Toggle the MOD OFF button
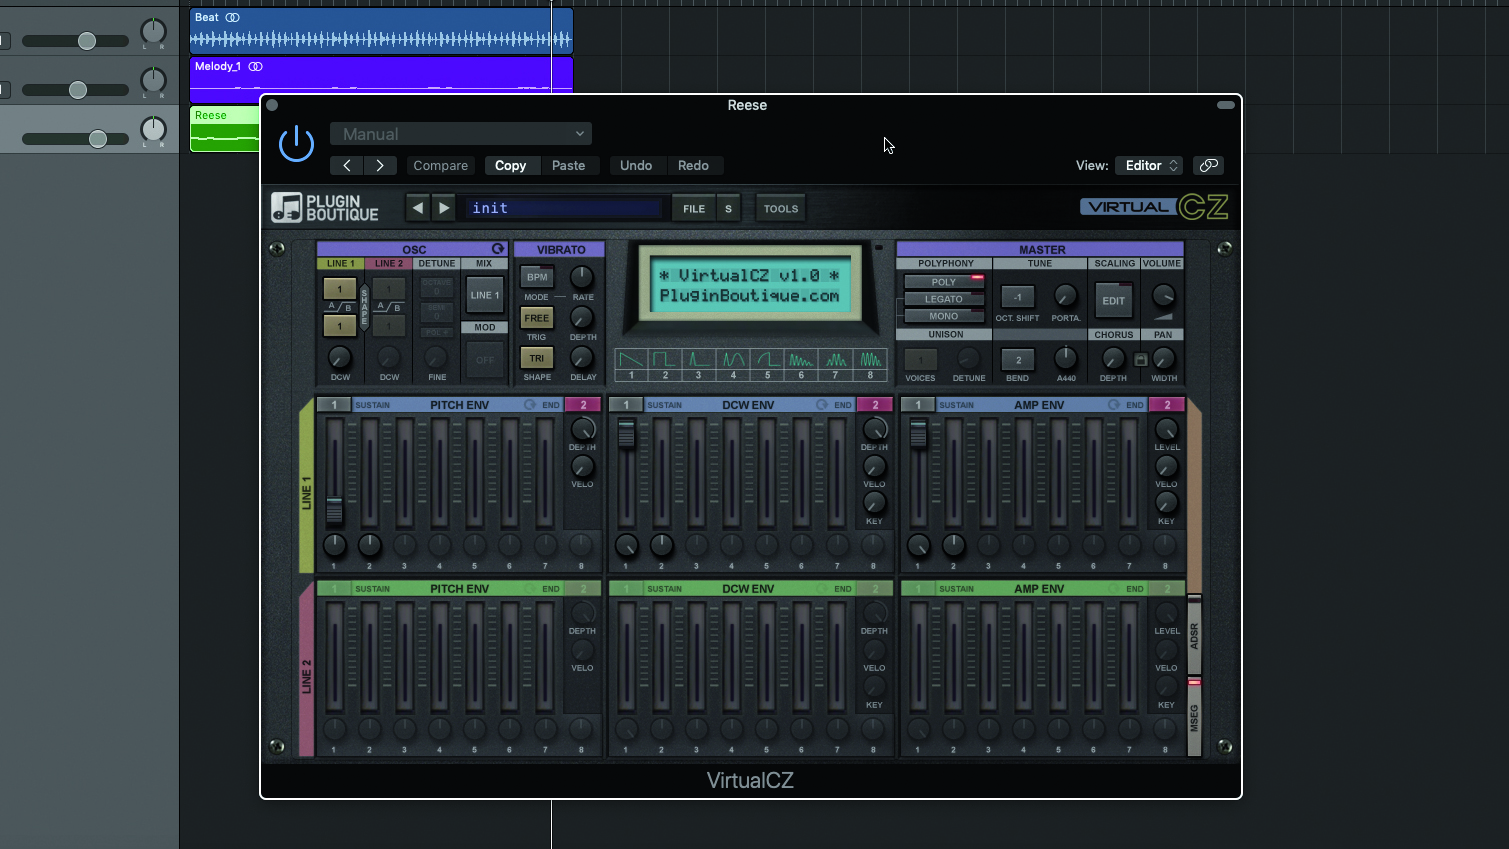 click(485, 360)
